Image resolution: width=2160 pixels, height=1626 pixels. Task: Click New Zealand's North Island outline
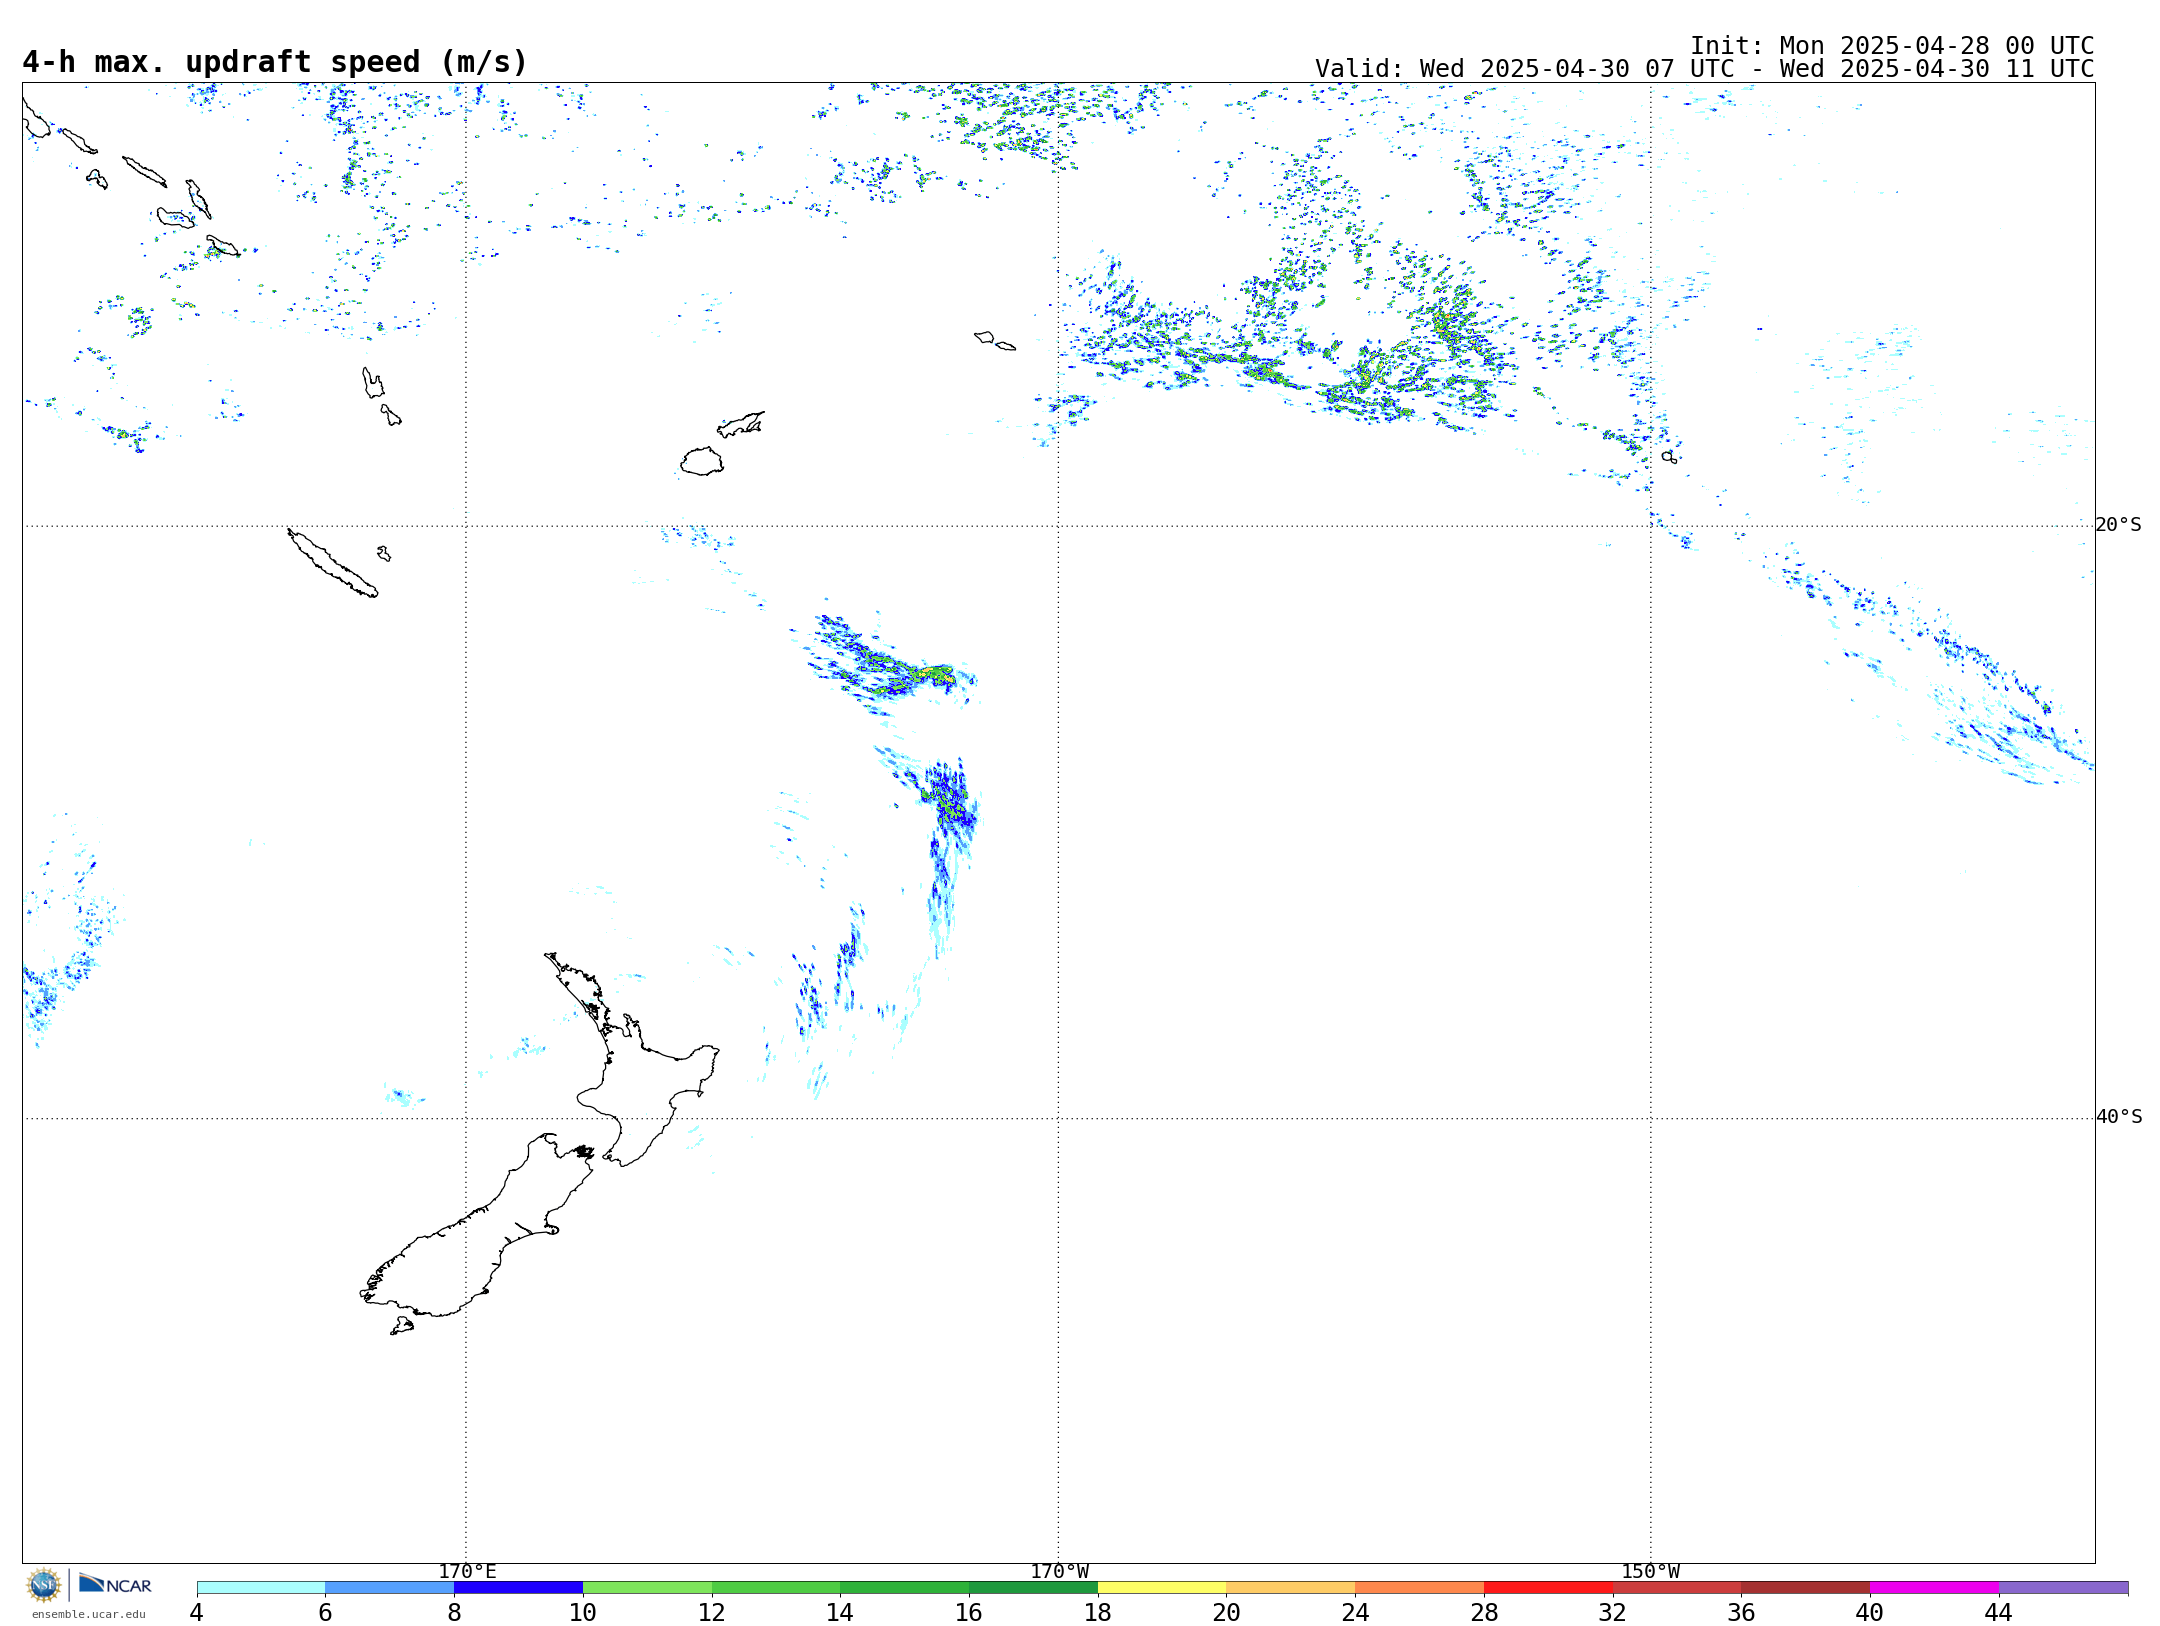tap(632, 1060)
